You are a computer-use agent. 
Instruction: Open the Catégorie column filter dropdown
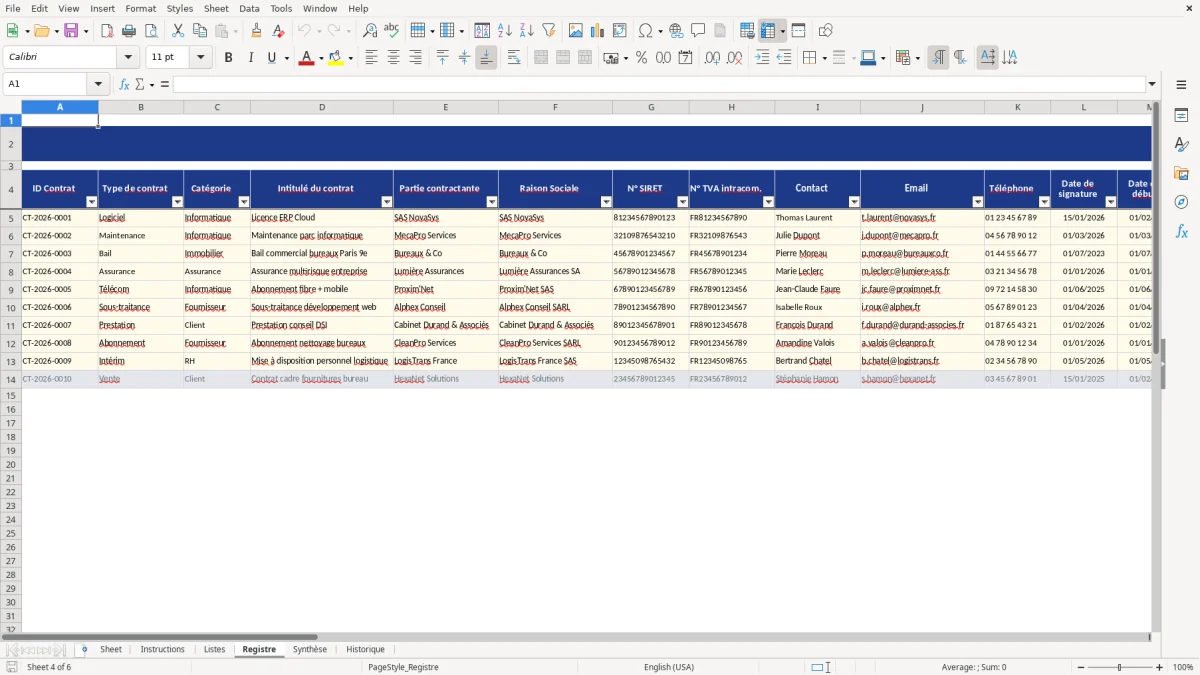pos(243,202)
